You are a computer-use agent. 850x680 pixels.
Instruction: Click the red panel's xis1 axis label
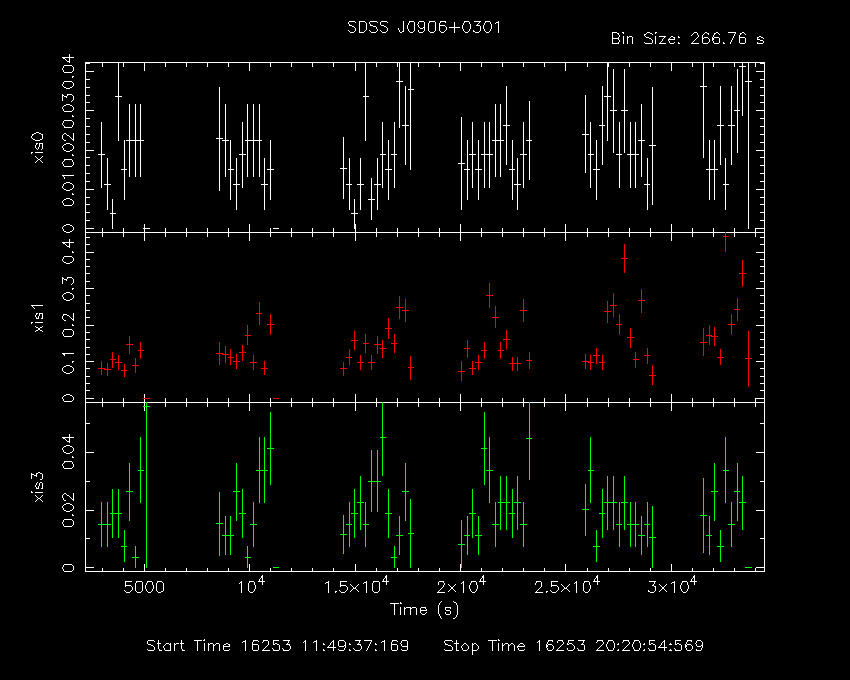[39, 318]
